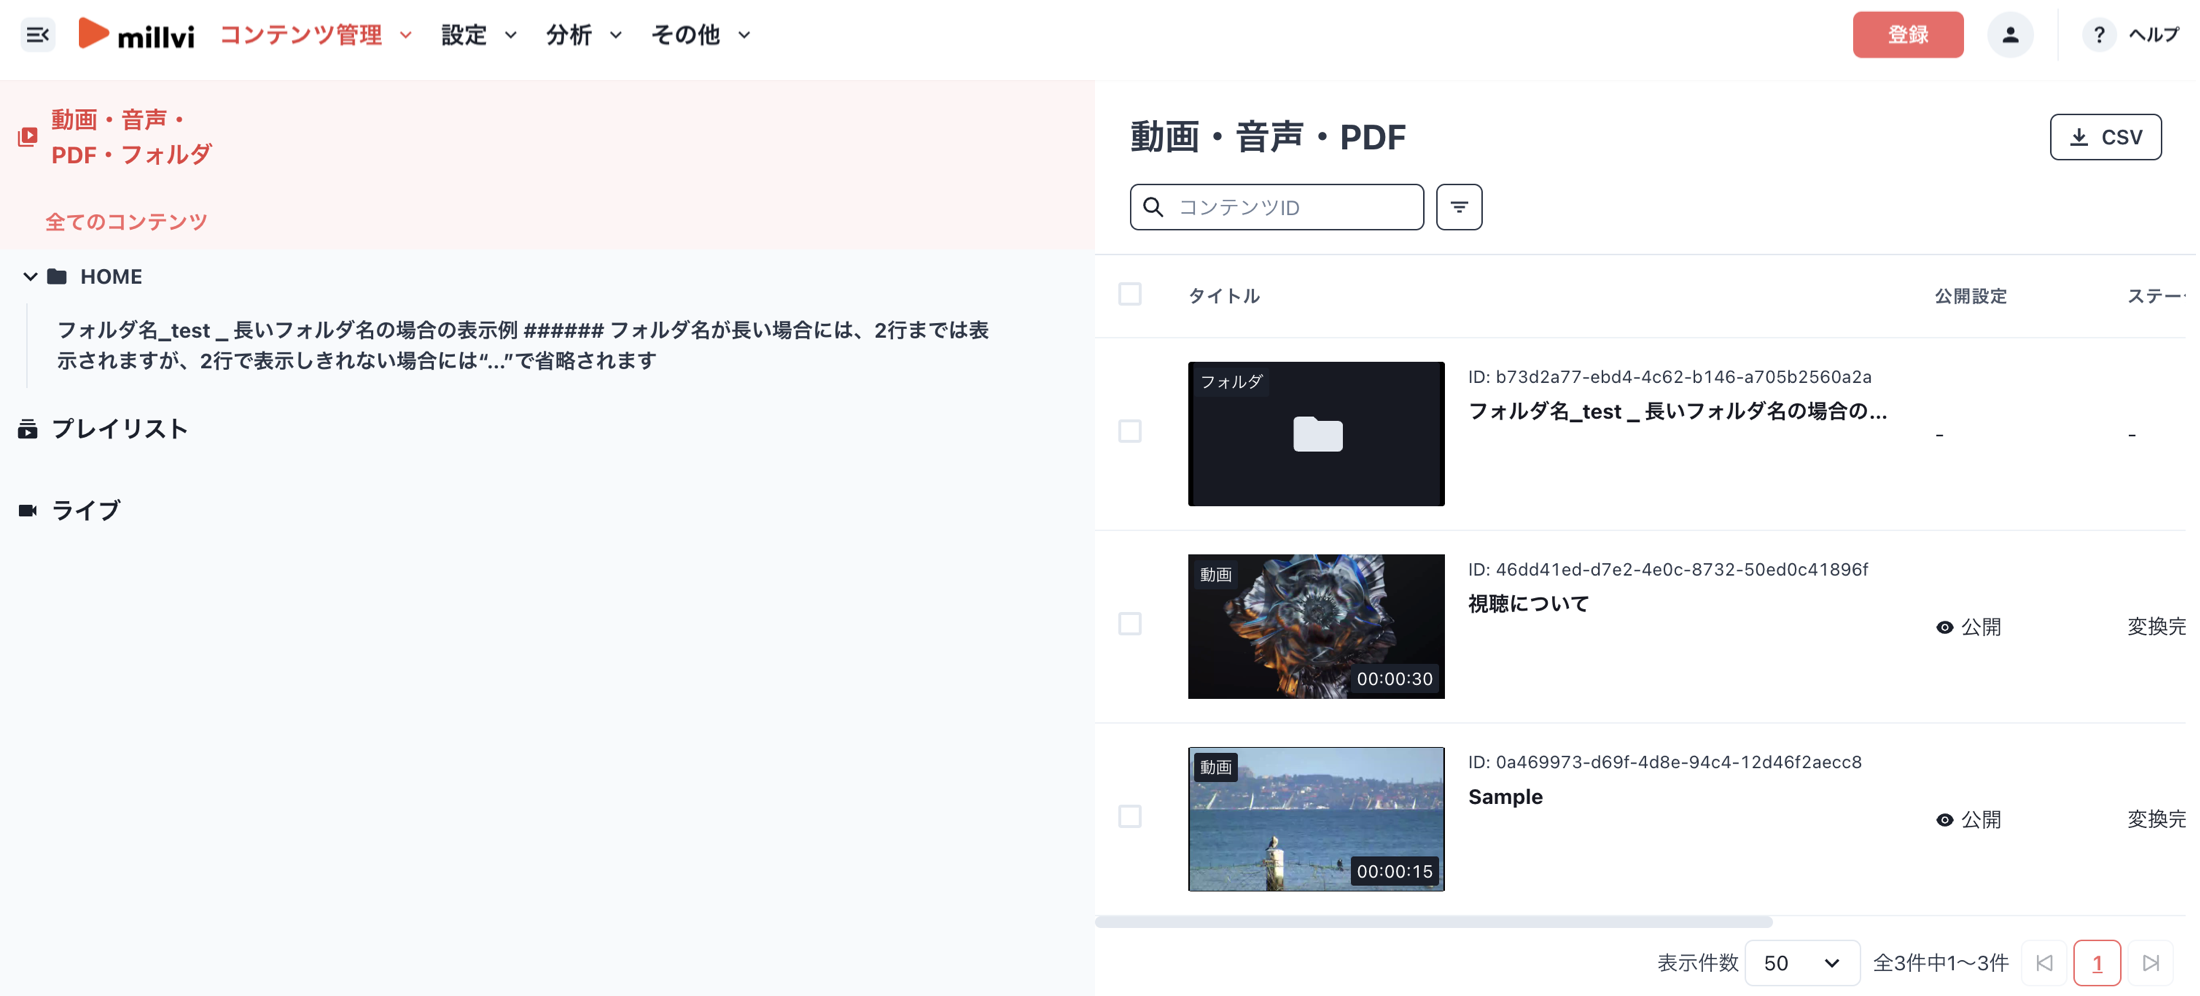2200x996 pixels.
Task: Open the ライブ section
Action: point(86,511)
